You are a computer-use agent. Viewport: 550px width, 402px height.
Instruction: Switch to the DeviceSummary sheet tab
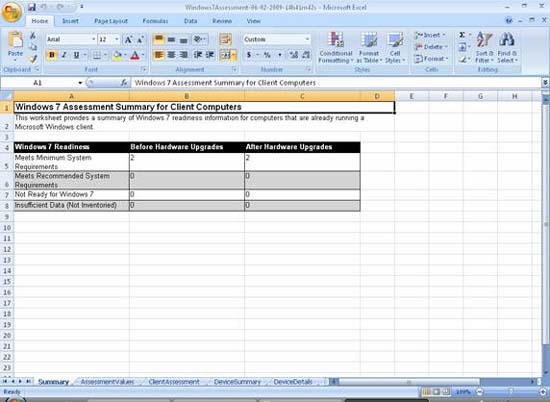click(x=237, y=382)
